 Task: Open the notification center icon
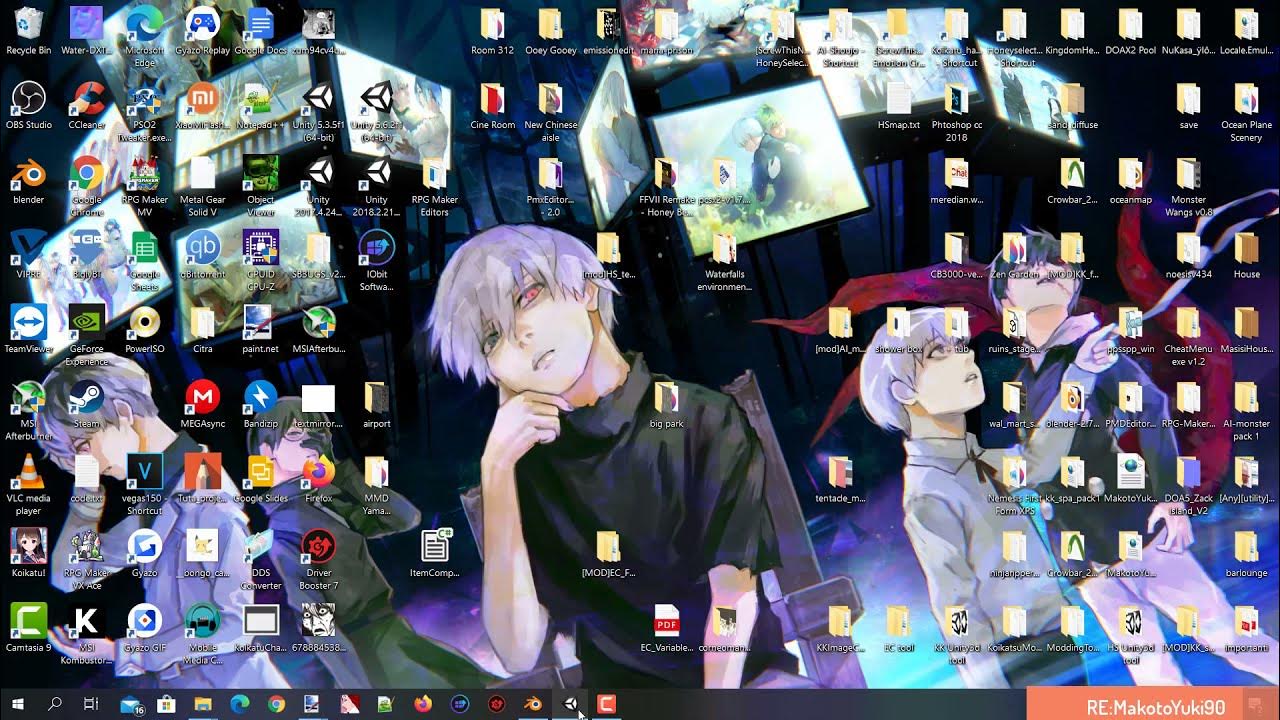coord(1255,704)
